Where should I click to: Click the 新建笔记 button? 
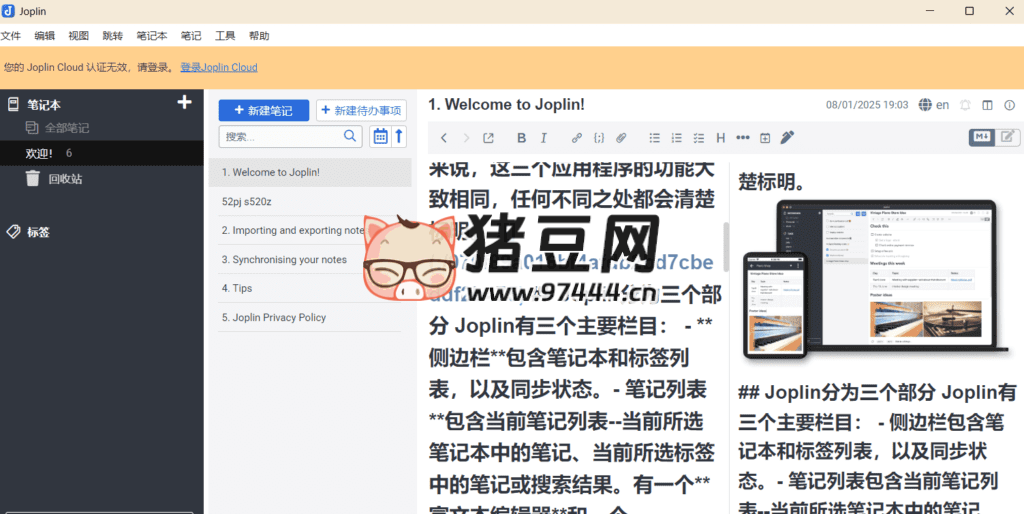[264, 110]
